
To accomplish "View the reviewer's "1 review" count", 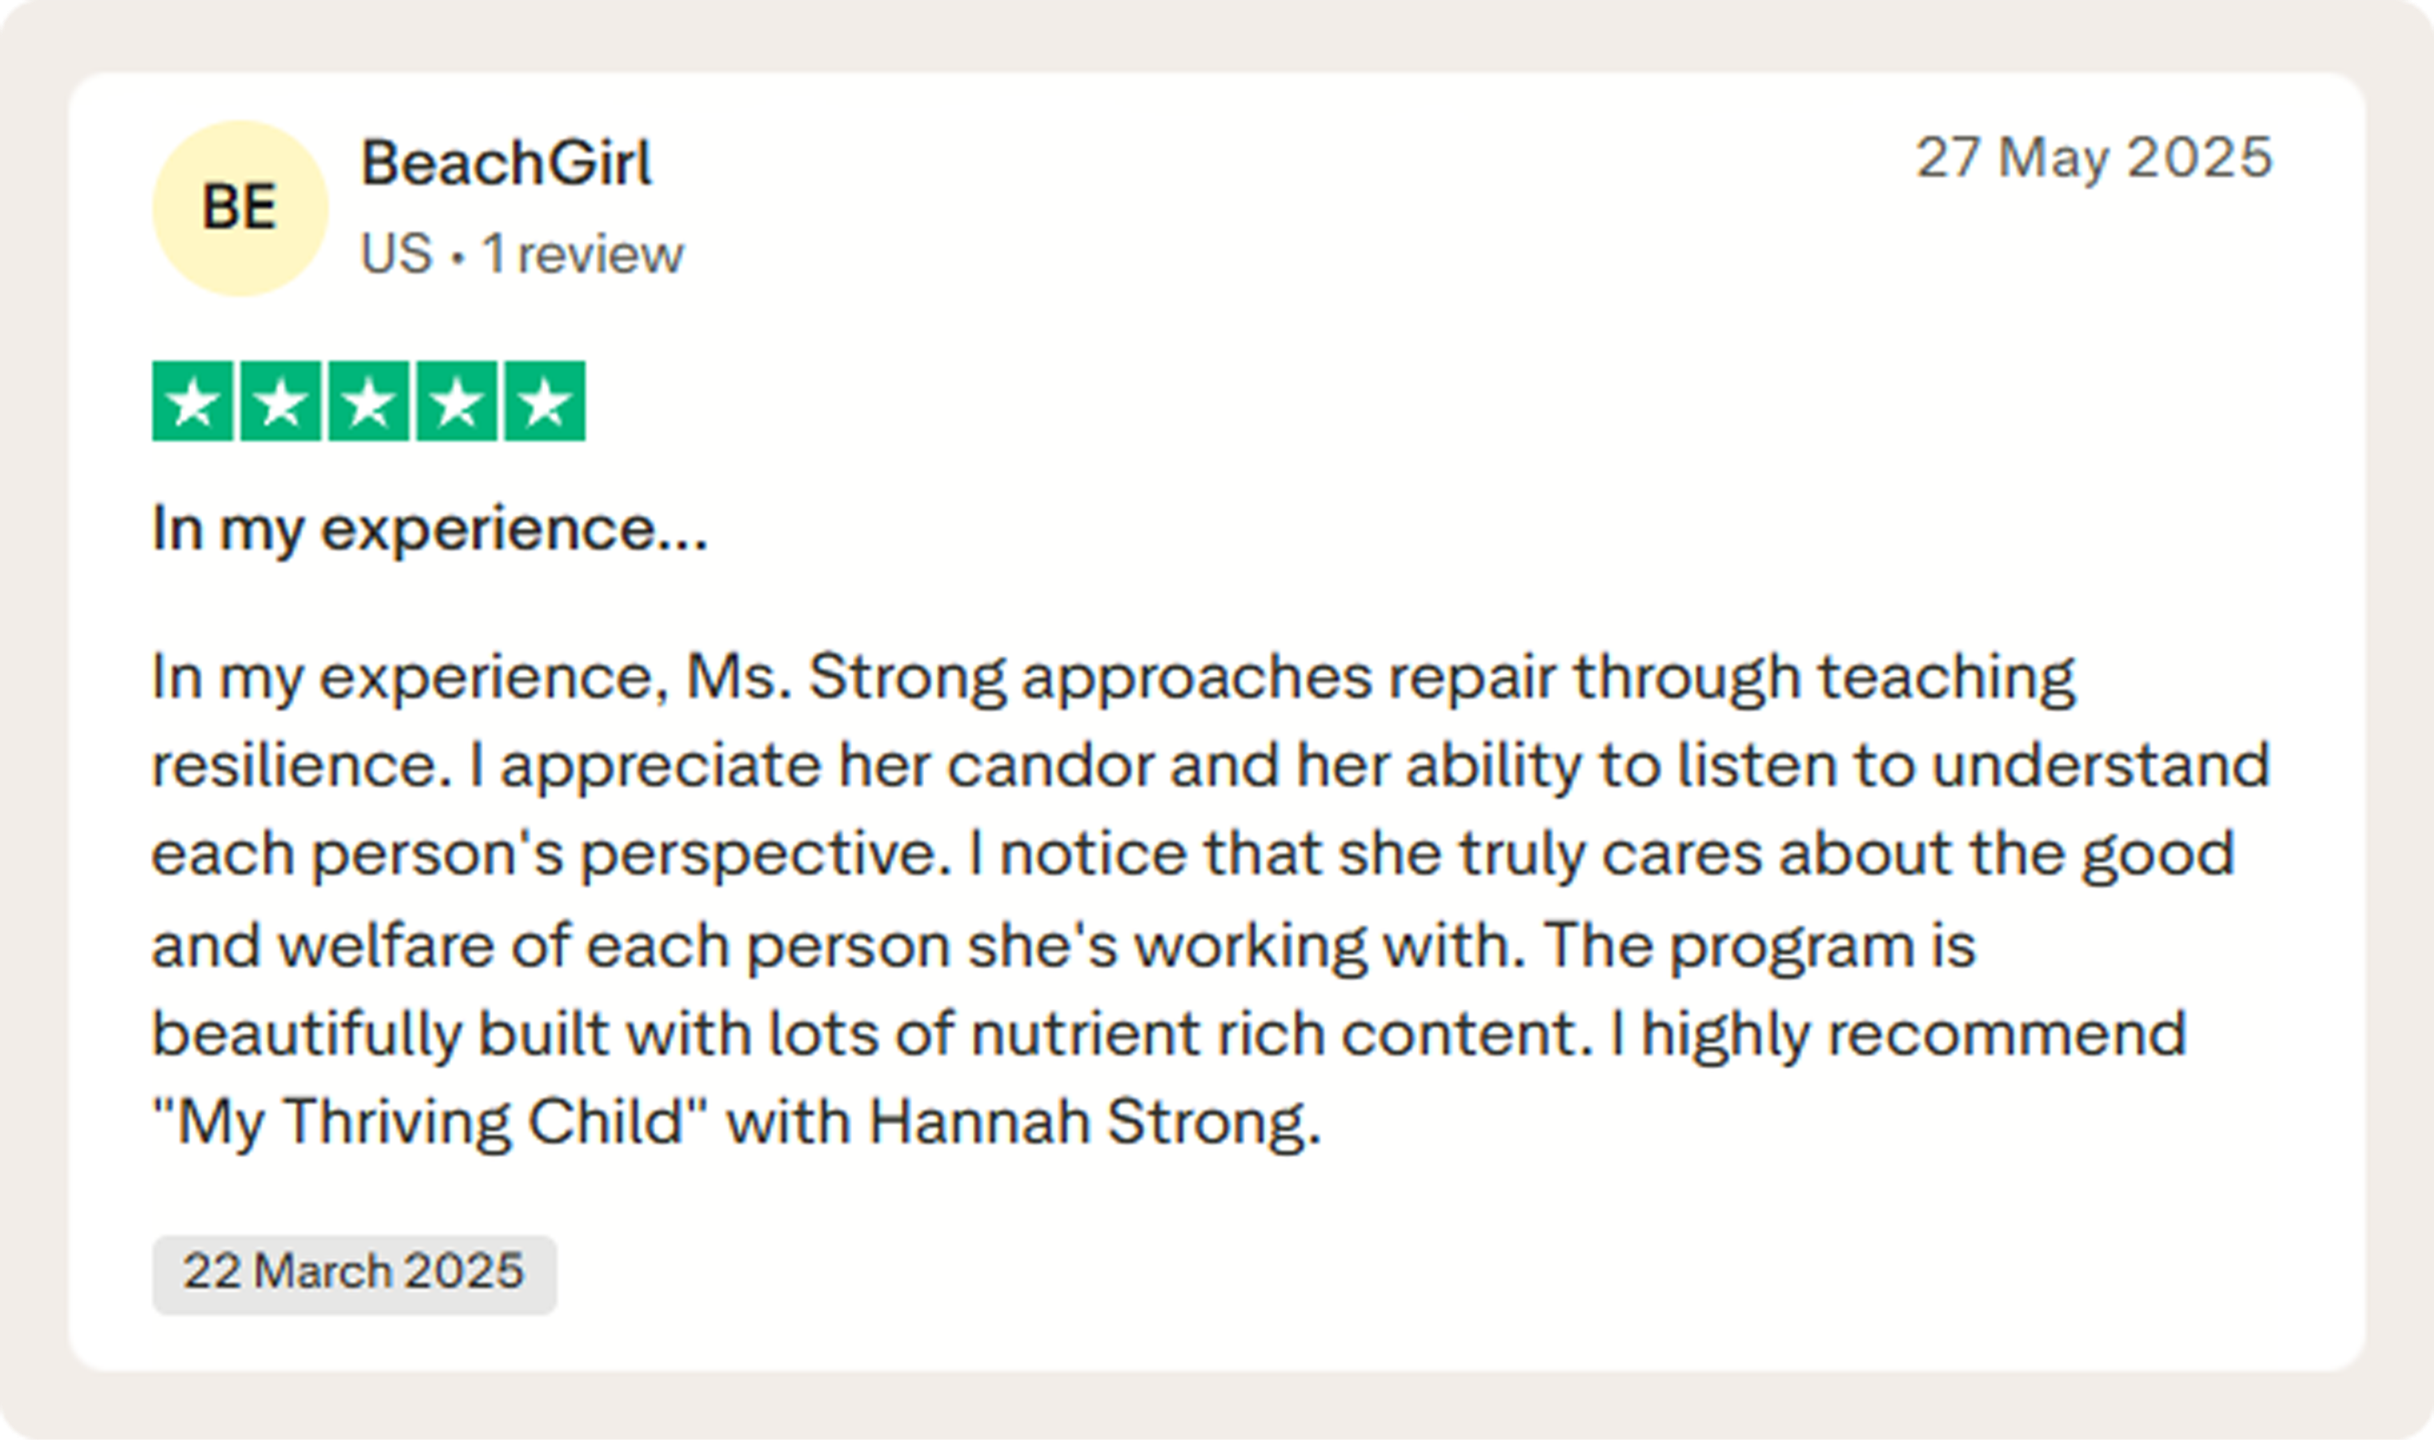I will pos(583,254).
